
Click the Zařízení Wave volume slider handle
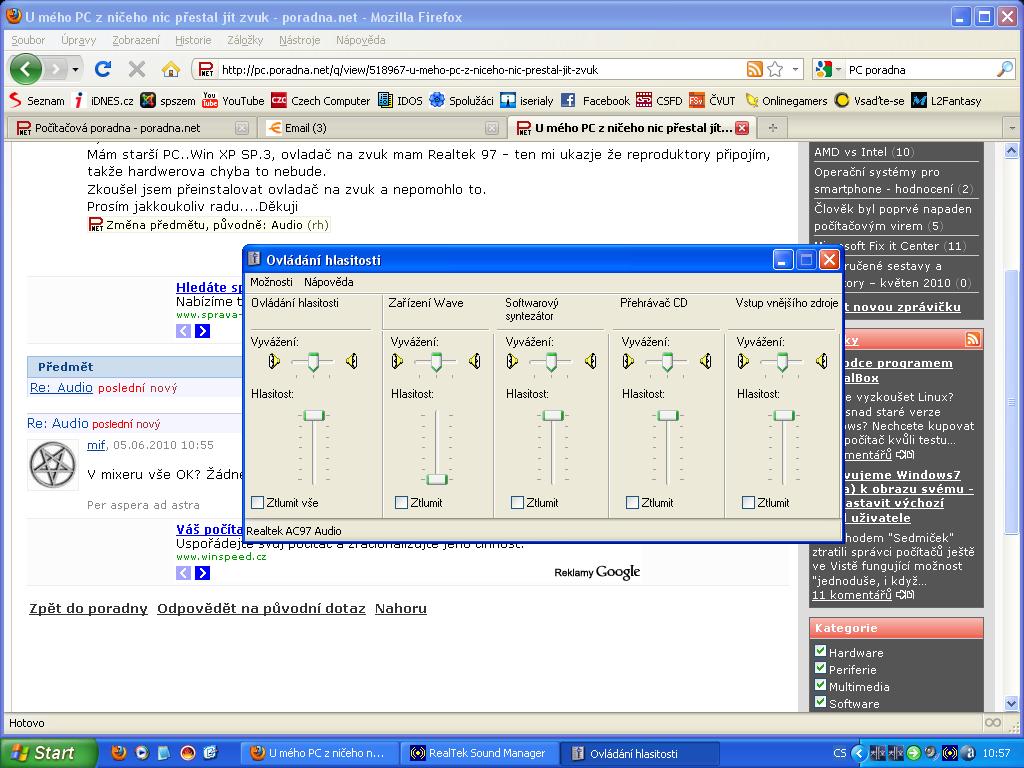pos(436,479)
